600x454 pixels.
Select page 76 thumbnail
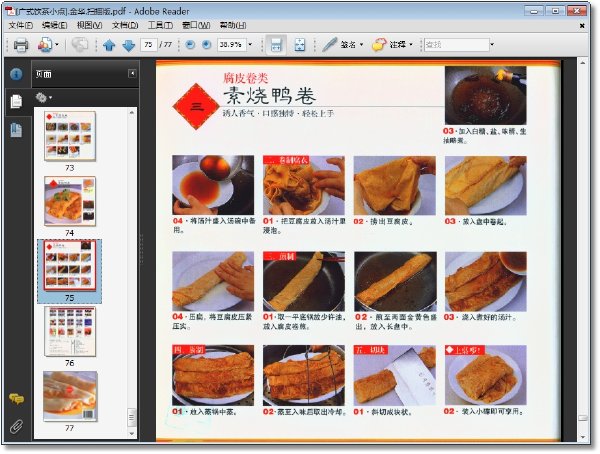[x=70, y=332]
